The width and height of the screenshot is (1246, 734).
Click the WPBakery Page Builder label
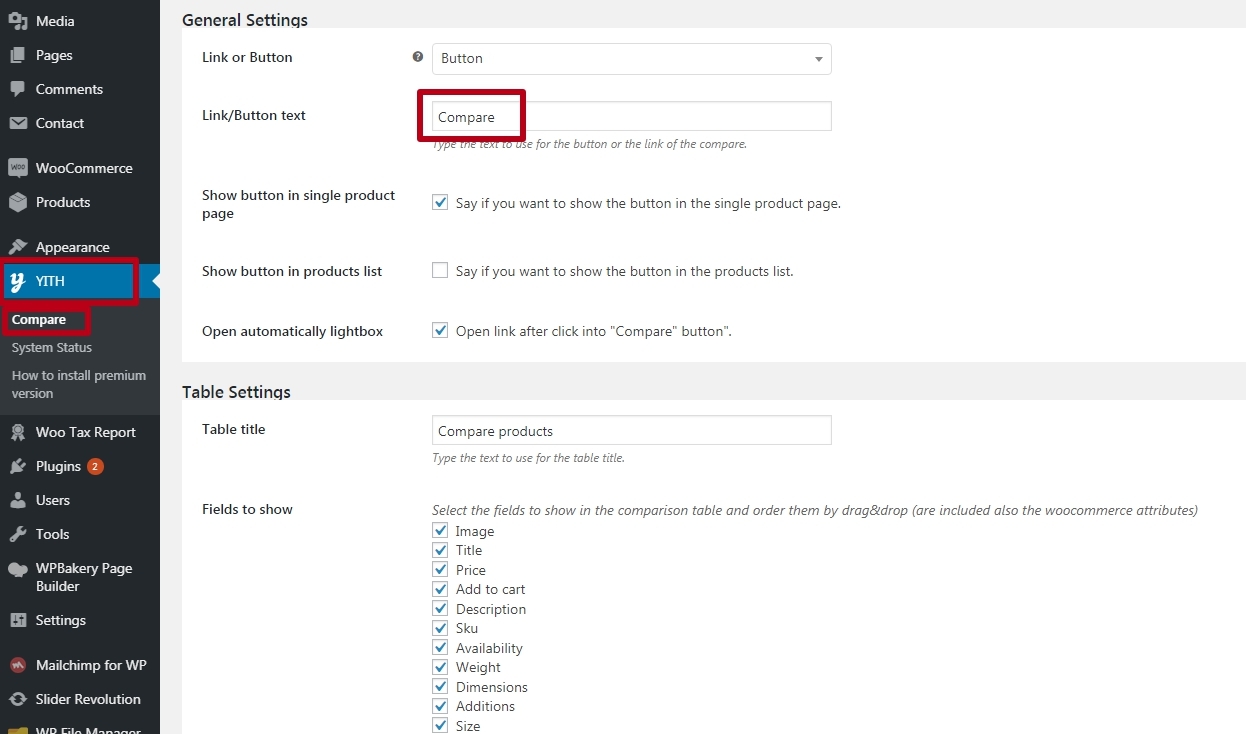[x=84, y=577]
